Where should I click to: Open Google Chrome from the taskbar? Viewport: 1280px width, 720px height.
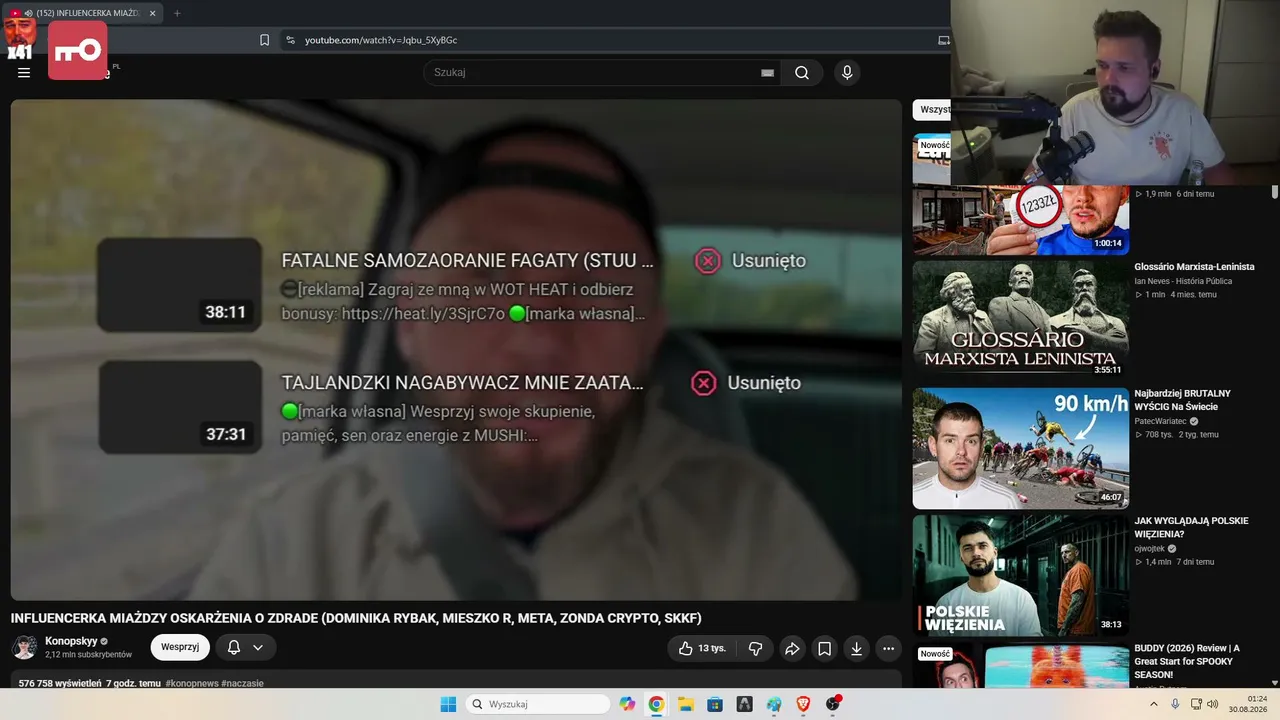coord(656,704)
